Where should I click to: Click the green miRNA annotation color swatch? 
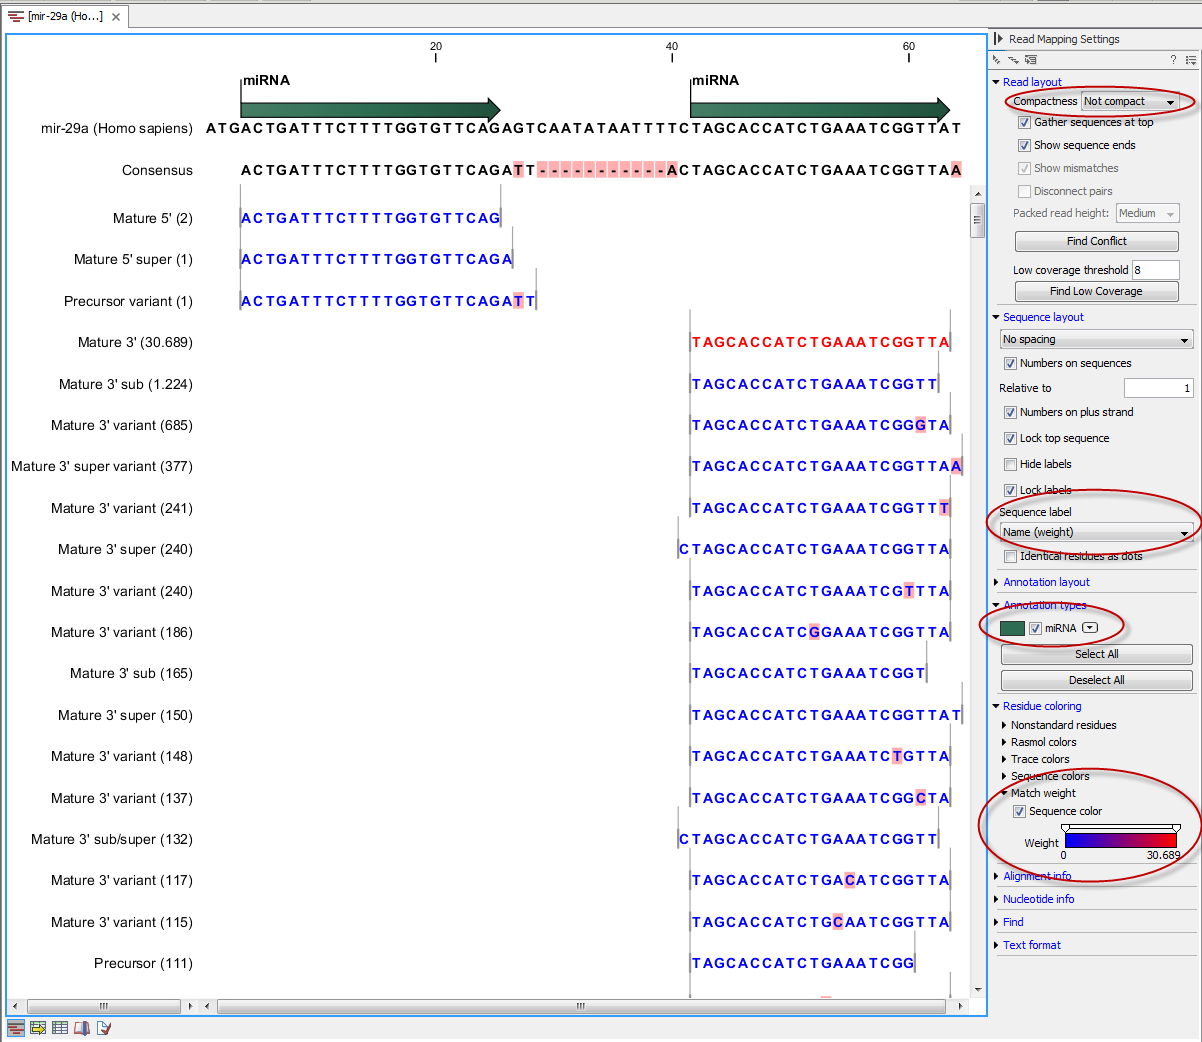click(1012, 628)
